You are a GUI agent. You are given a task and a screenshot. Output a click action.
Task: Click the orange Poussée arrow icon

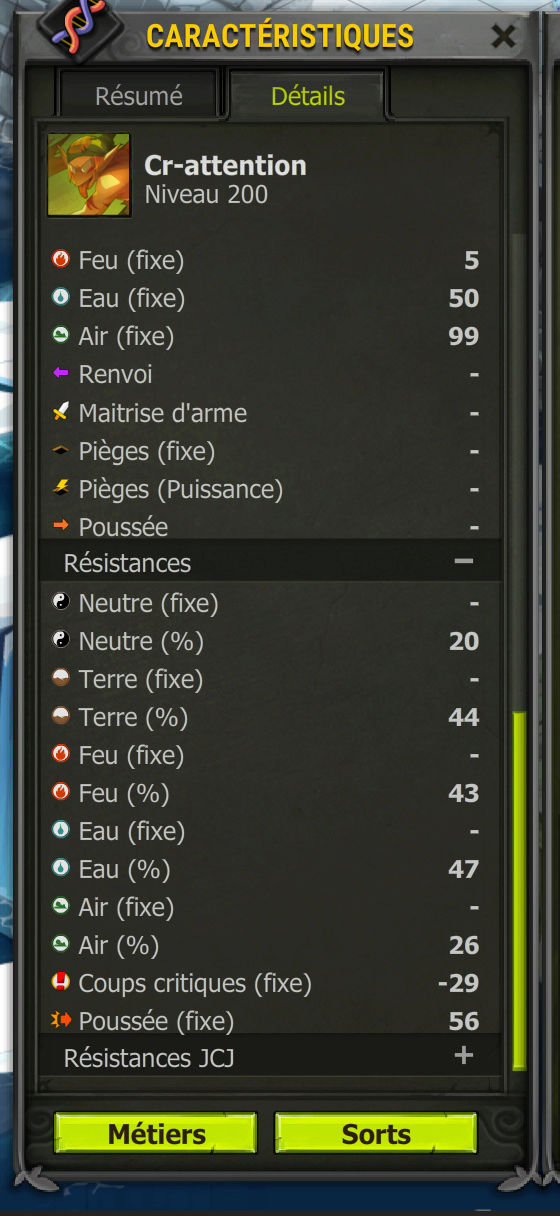(61, 525)
